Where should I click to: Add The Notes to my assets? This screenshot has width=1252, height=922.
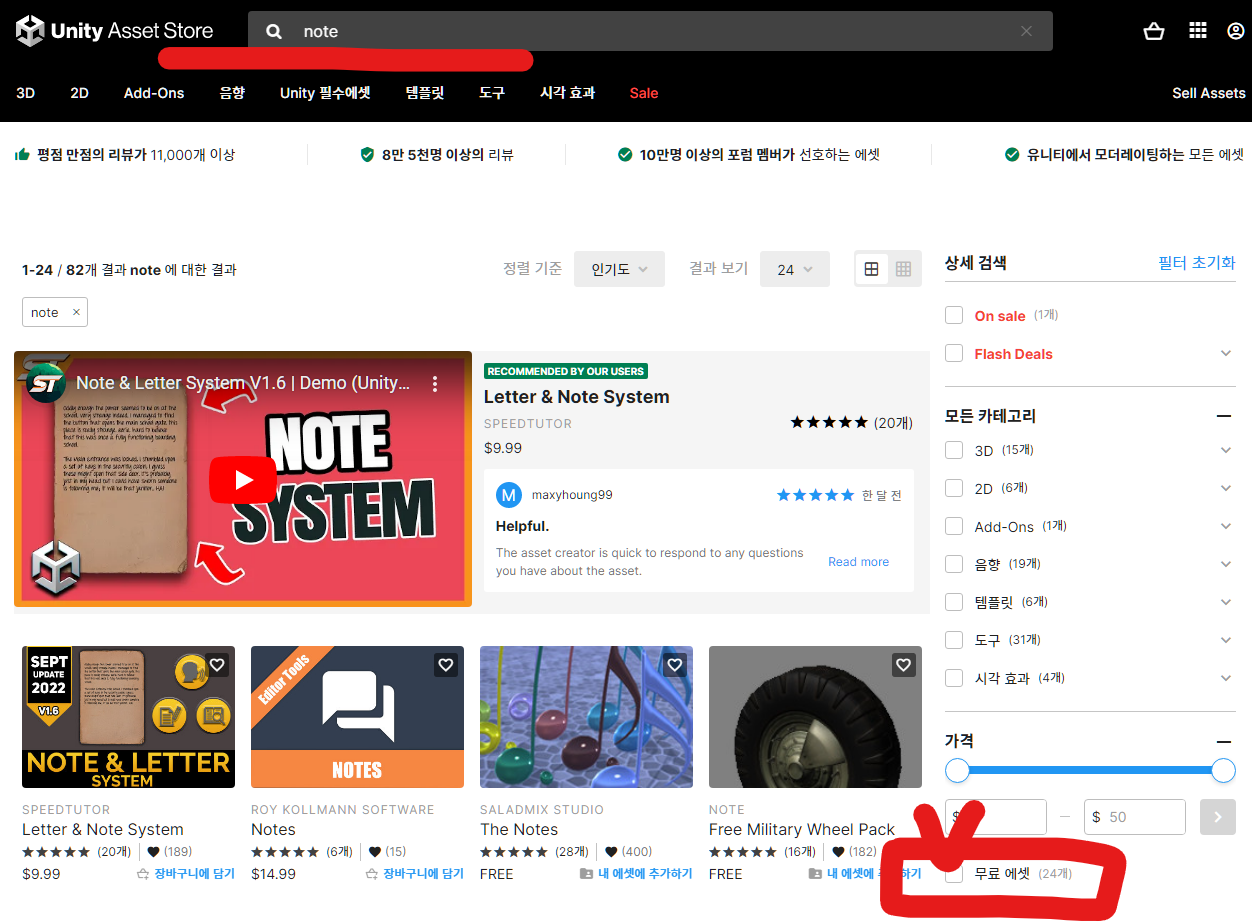636,874
